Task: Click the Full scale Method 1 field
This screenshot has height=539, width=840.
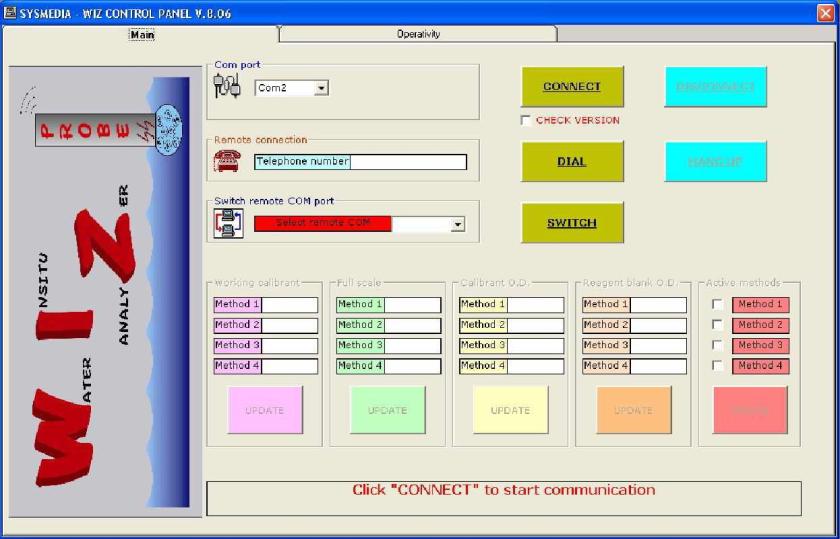Action: (411, 305)
